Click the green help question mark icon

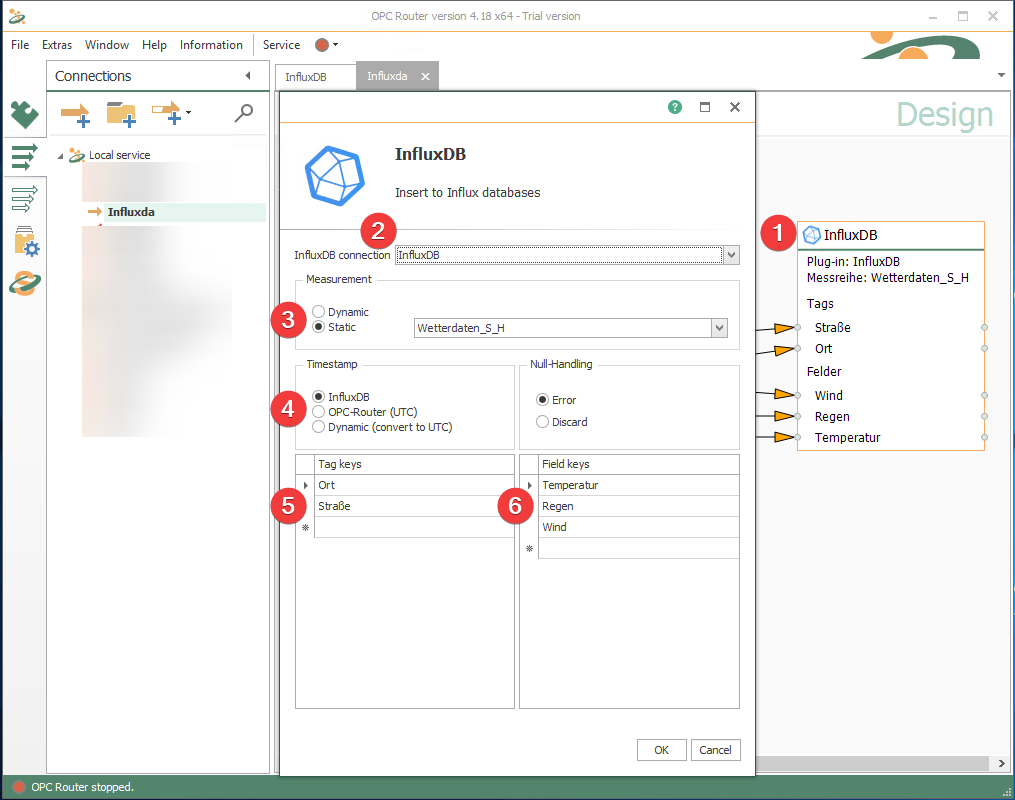pos(675,107)
